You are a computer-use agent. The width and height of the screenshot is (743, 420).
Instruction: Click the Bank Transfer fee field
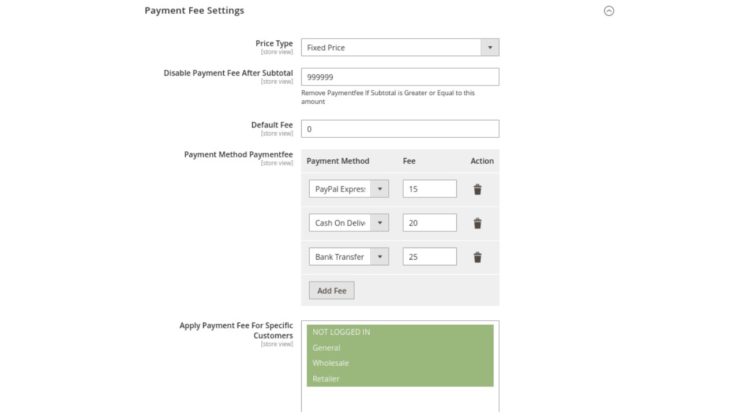pos(430,256)
